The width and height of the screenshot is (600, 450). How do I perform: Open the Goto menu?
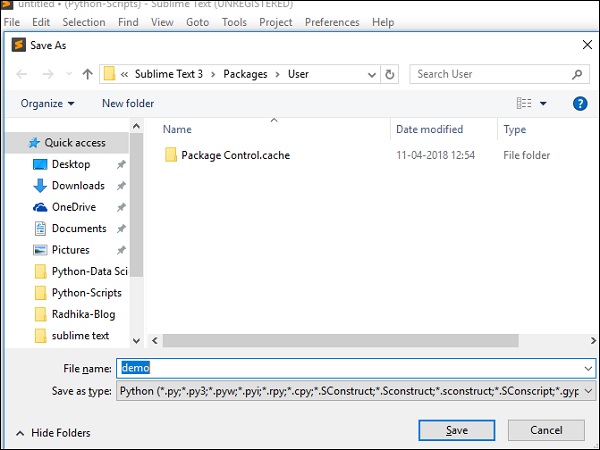pos(197,22)
